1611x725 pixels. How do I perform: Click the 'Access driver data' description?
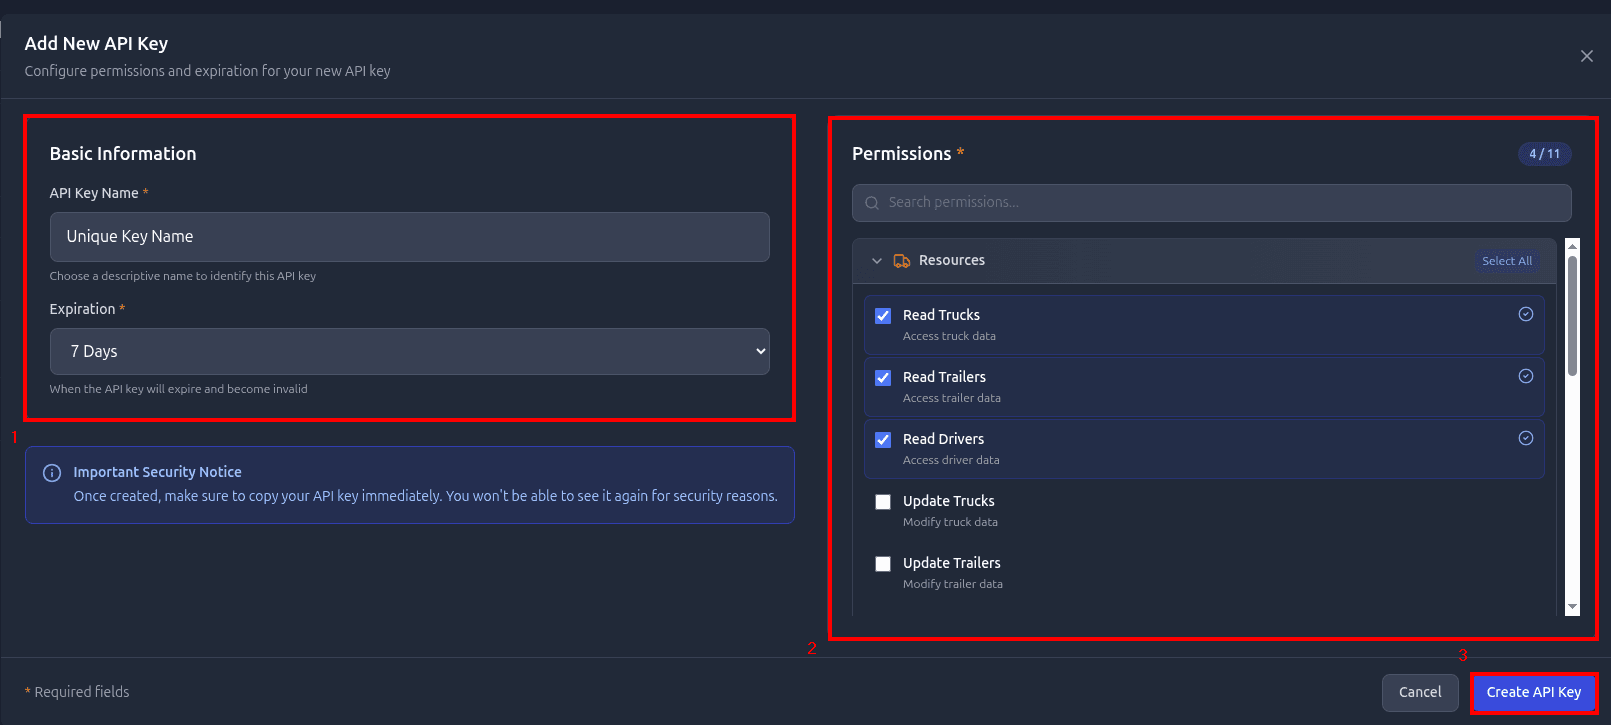pyautogui.click(x=951, y=460)
